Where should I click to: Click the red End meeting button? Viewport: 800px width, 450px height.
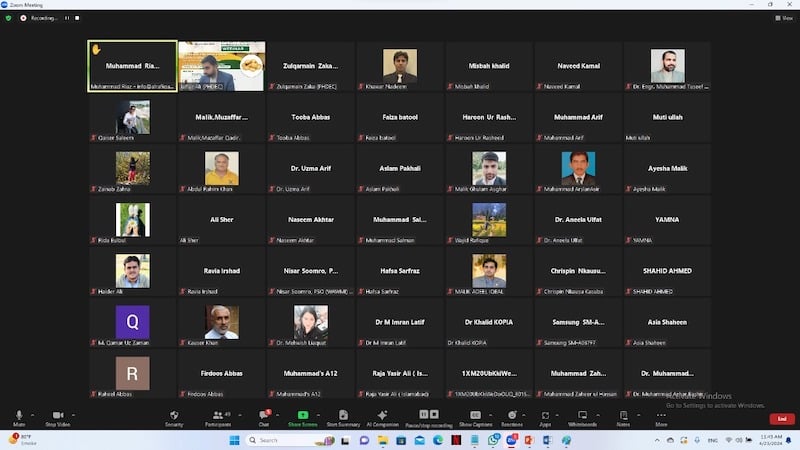[x=781, y=418]
